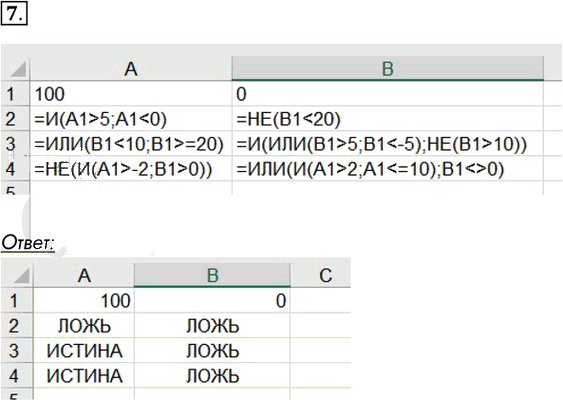Select cell with =ИЛИ(И(A1>2;A1<=10);B1<>0)
Screen dimensions: 563x400
coord(388,169)
